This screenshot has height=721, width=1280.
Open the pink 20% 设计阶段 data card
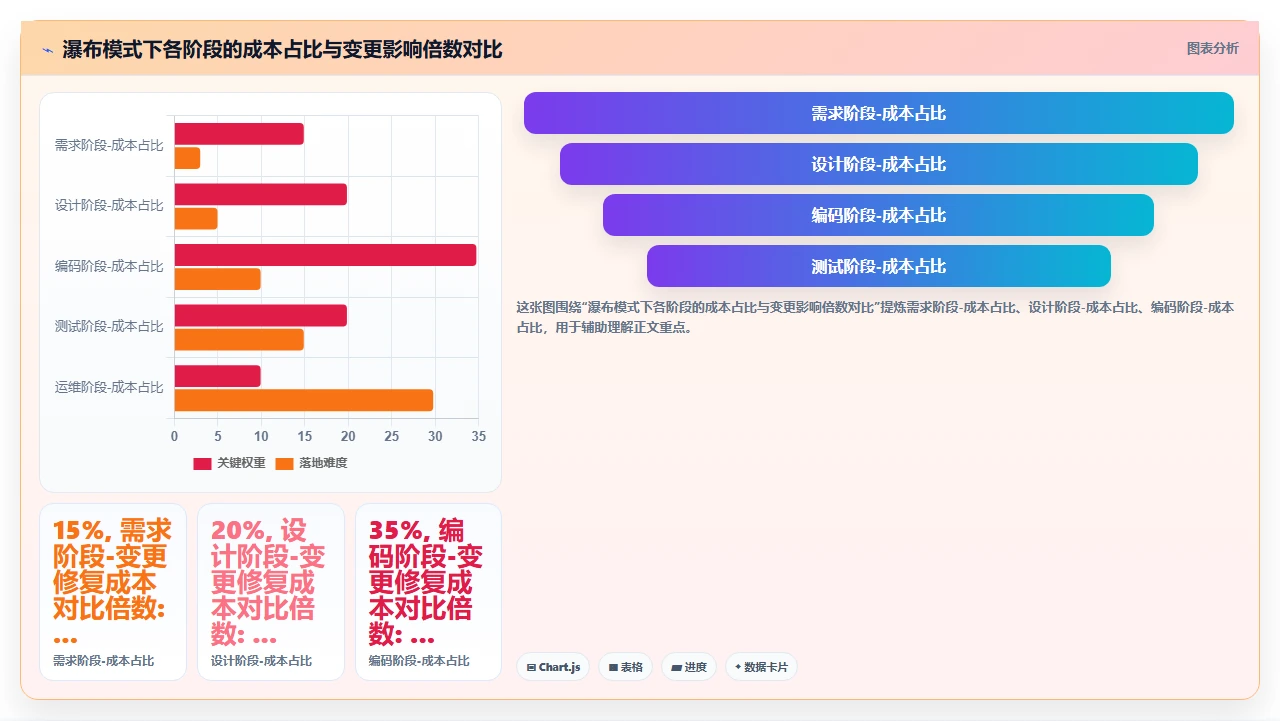271,592
